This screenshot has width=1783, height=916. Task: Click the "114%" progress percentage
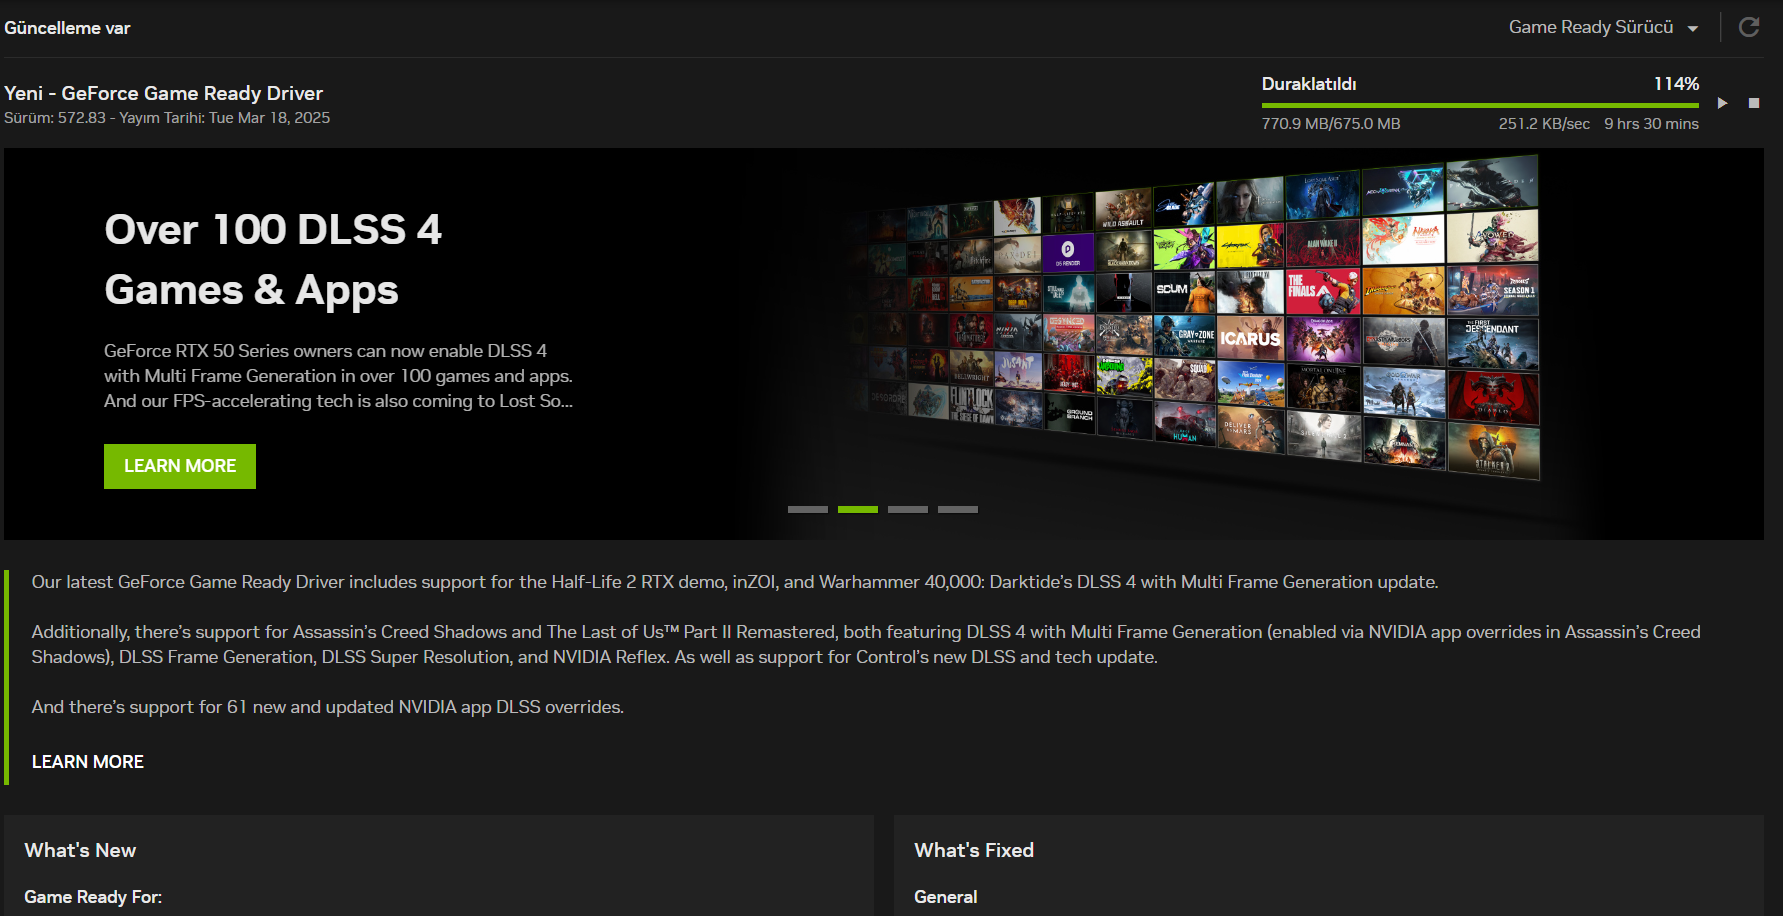tap(1676, 84)
